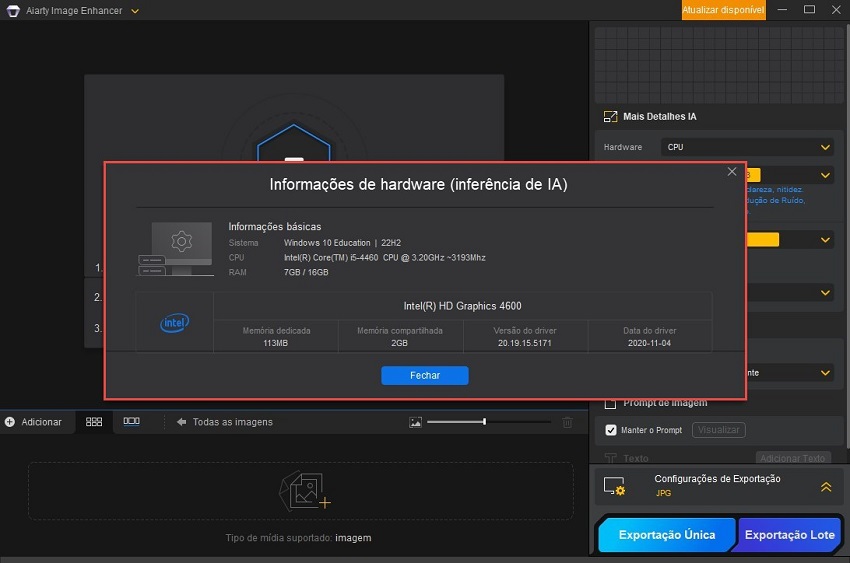Open the dark dropdown below the yellow bar
The height and width of the screenshot is (563, 850).
tap(825, 293)
